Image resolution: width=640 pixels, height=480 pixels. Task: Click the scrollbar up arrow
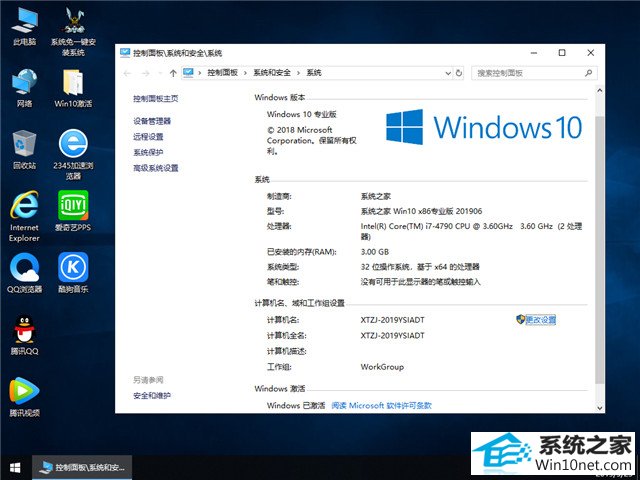pos(599,90)
